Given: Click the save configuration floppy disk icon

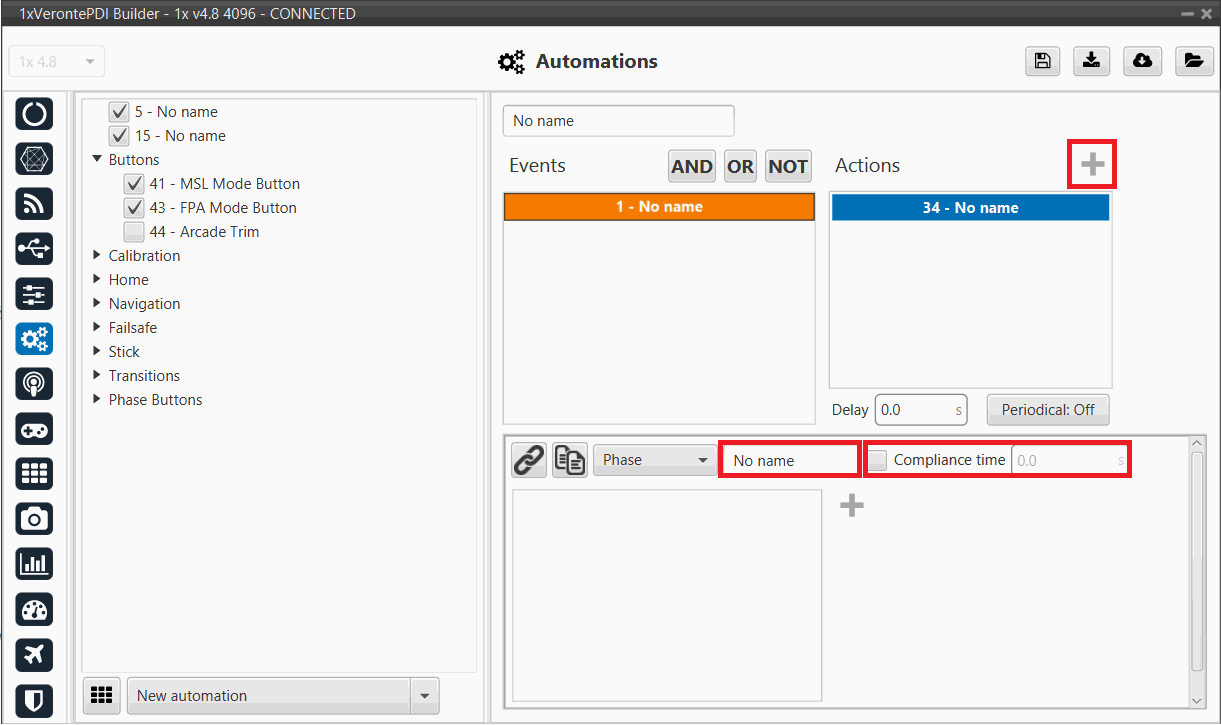Looking at the screenshot, I should click(x=1042, y=61).
